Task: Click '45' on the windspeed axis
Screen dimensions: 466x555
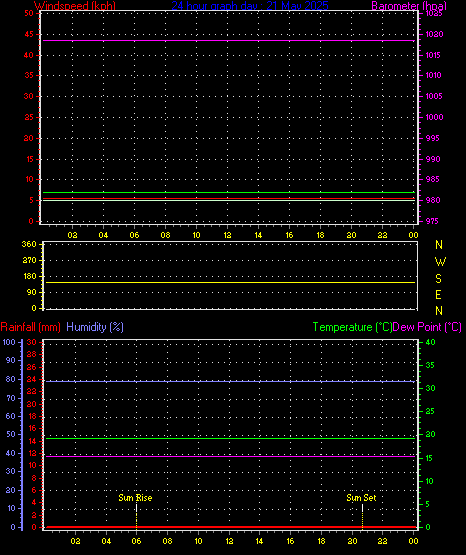Action: (x=29, y=34)
